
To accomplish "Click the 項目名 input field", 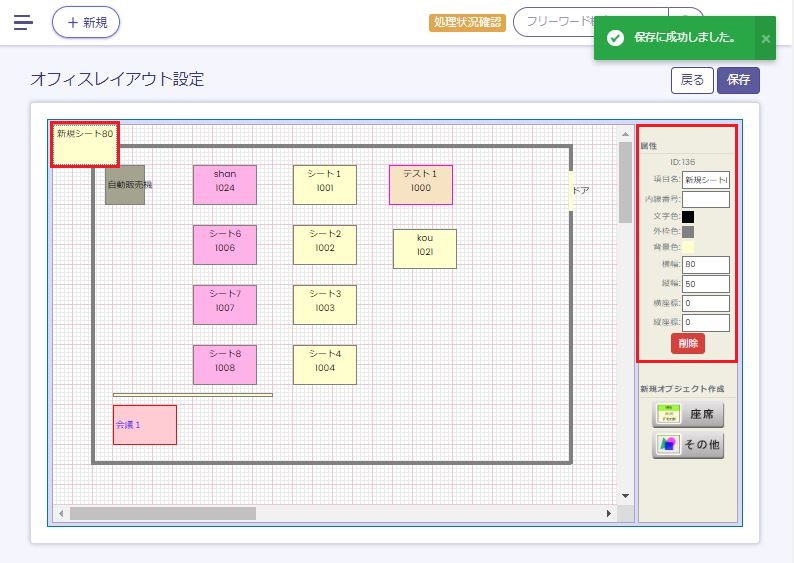I will [x=705, y=180].
